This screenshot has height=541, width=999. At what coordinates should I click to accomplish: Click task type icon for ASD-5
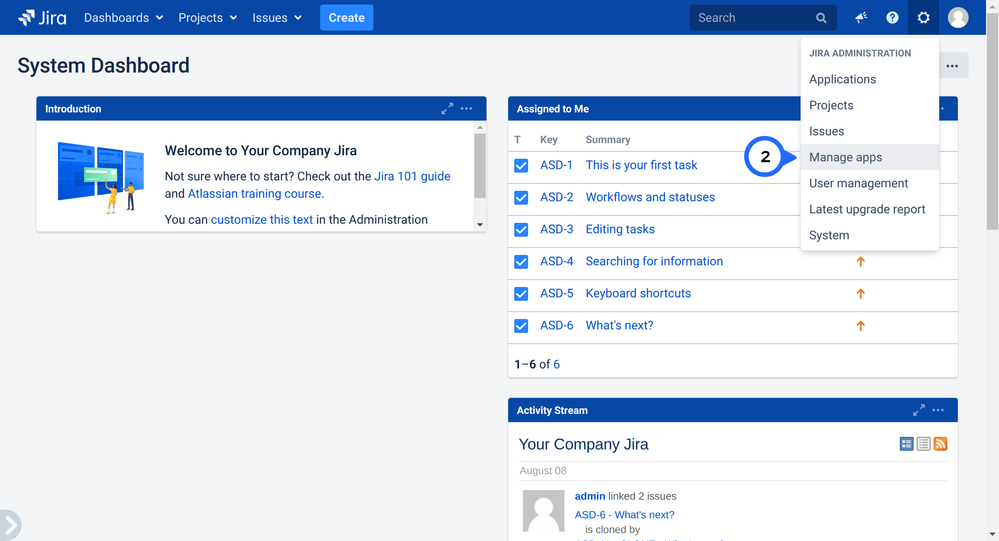click(521, 294)
